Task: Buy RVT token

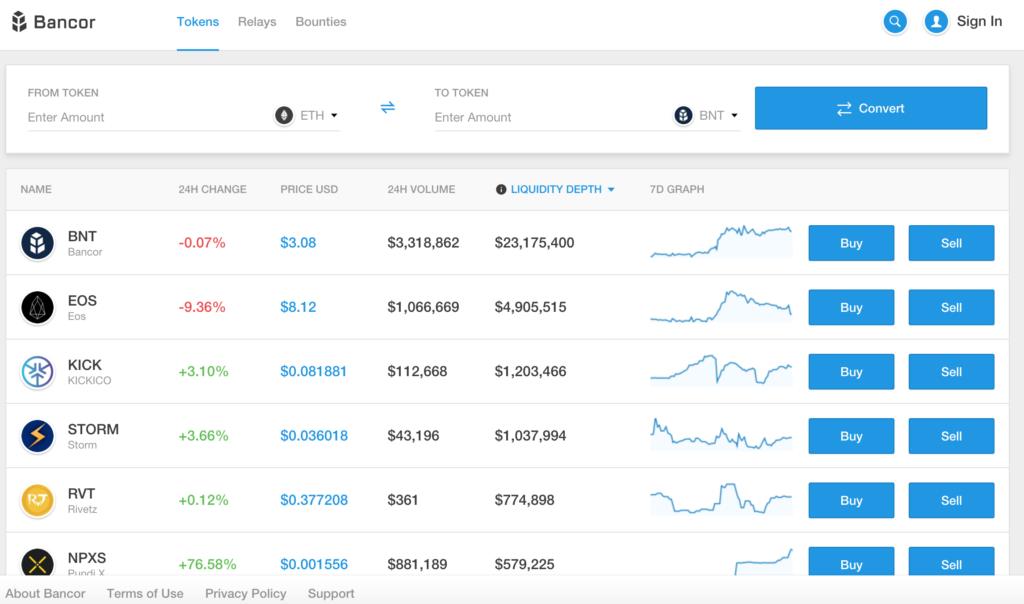Action: (851, 500)
